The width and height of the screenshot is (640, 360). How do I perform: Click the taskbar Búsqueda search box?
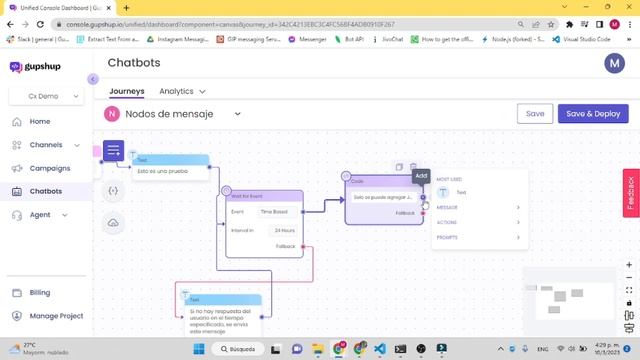pos(238,349)
